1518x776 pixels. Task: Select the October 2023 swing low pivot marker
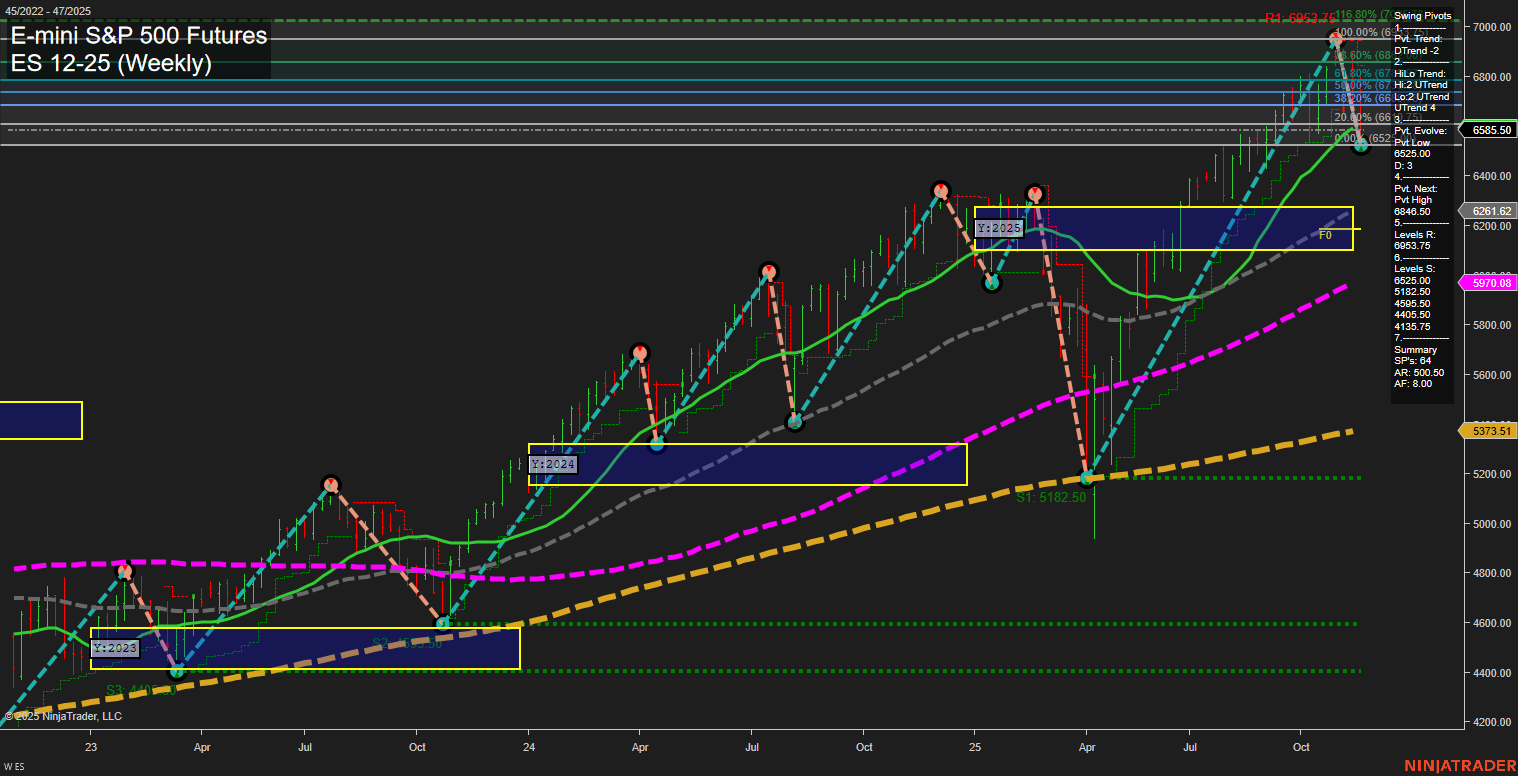coord(444,623)
